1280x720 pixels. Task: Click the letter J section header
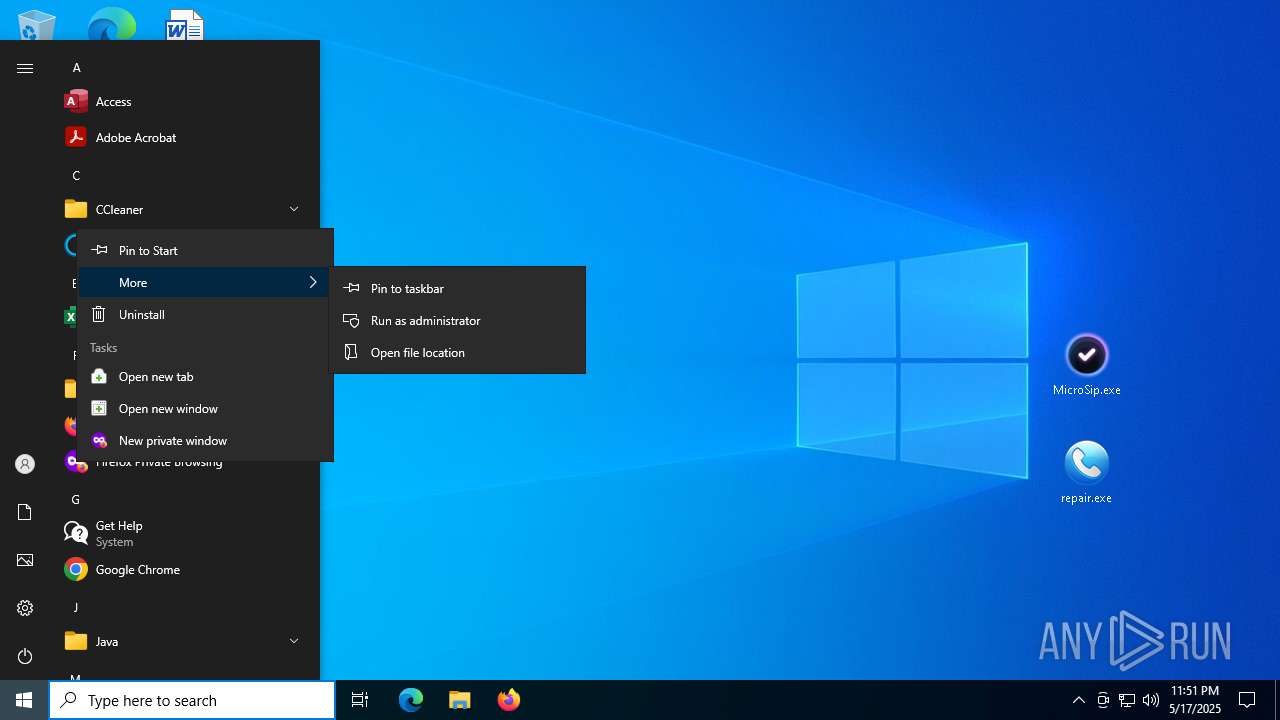[x=76, y=607]
